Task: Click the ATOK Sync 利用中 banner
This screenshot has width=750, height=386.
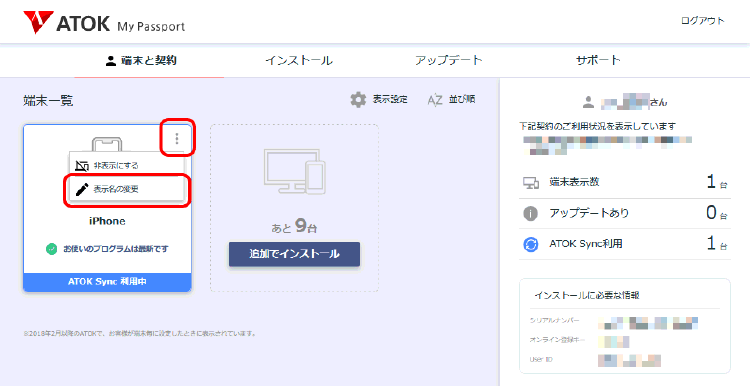Action: (107, 282)
